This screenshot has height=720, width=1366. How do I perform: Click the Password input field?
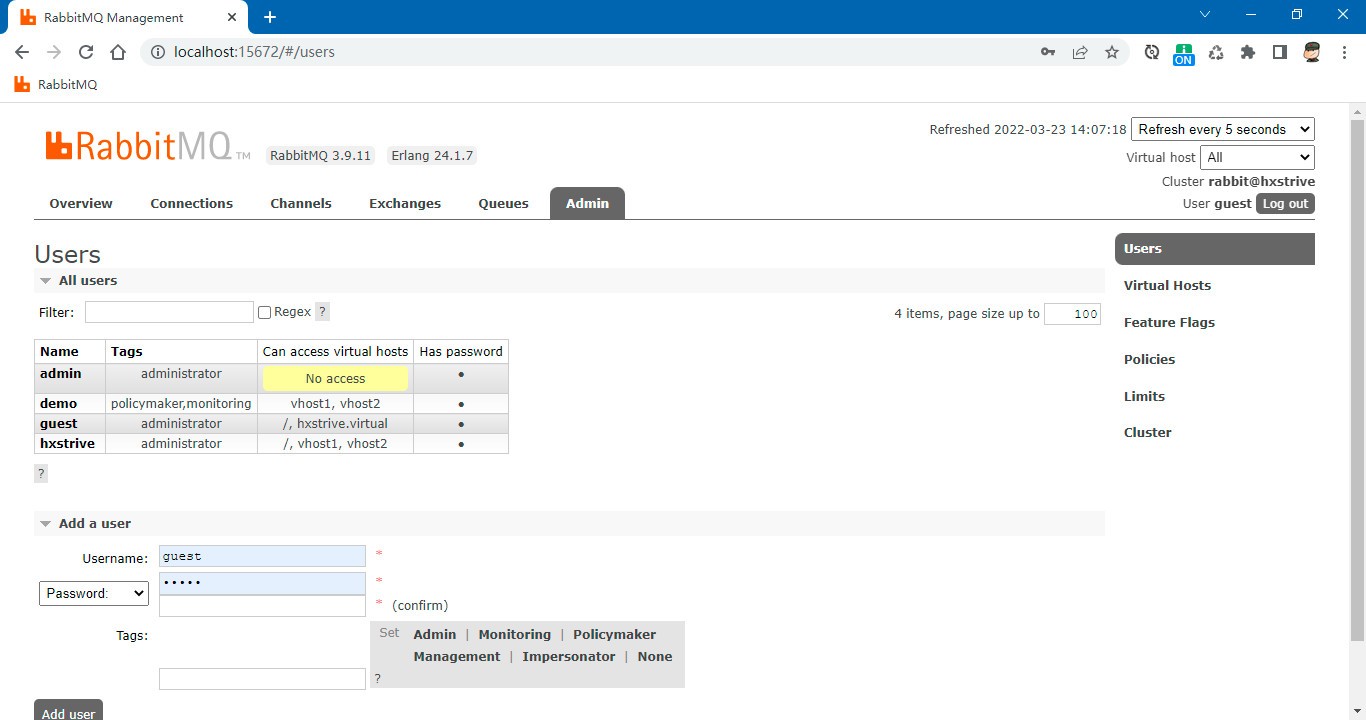pos(262,583)
